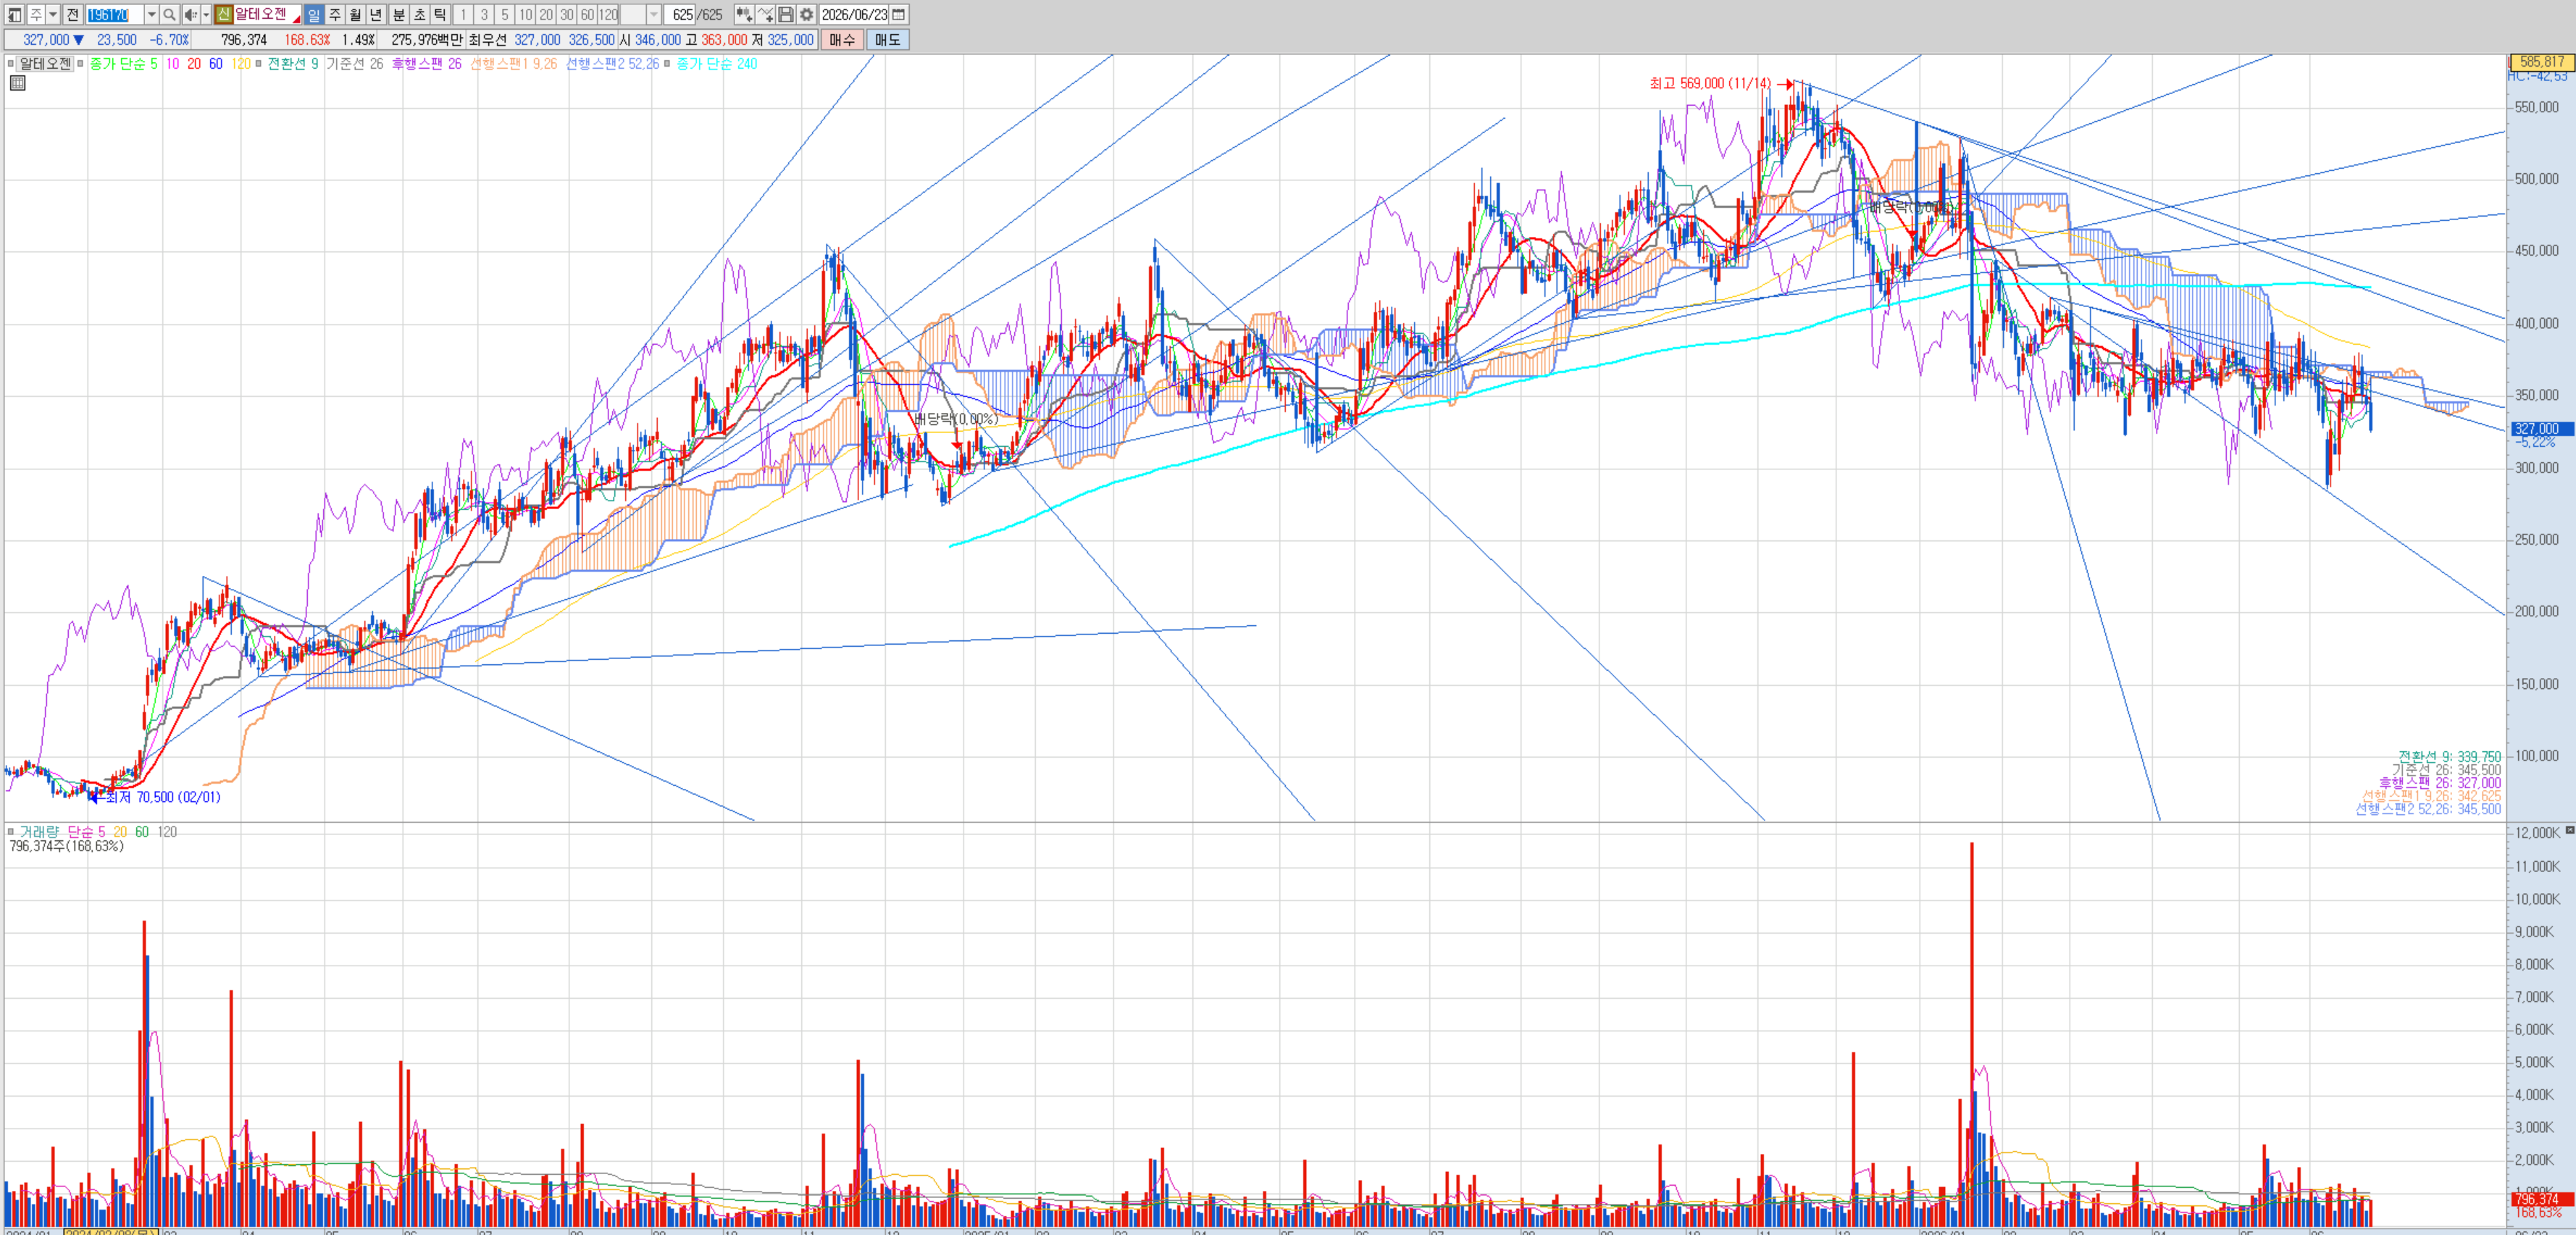Toggle the small square marker before 종가 단순 240

point(668,63)
